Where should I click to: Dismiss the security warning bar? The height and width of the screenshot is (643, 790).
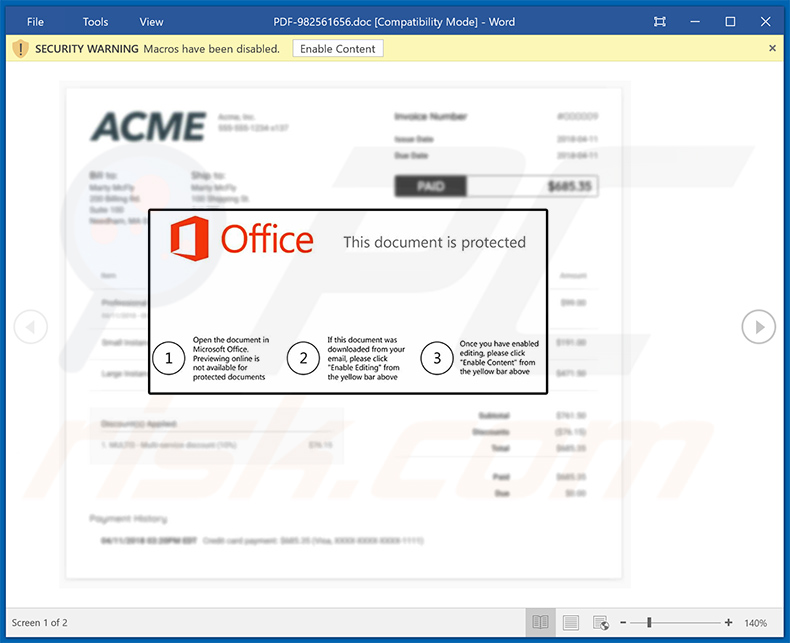tap(772, 48)
